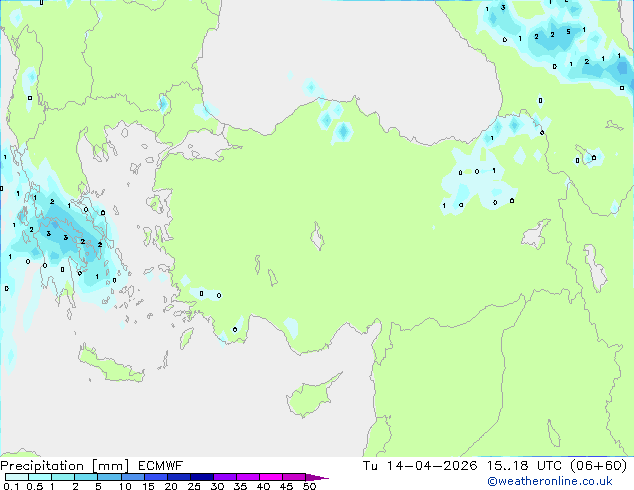Click the 30–35 mm purple legend swatch
This screenshot has height=490, width=634.
(x=225, y=477)
